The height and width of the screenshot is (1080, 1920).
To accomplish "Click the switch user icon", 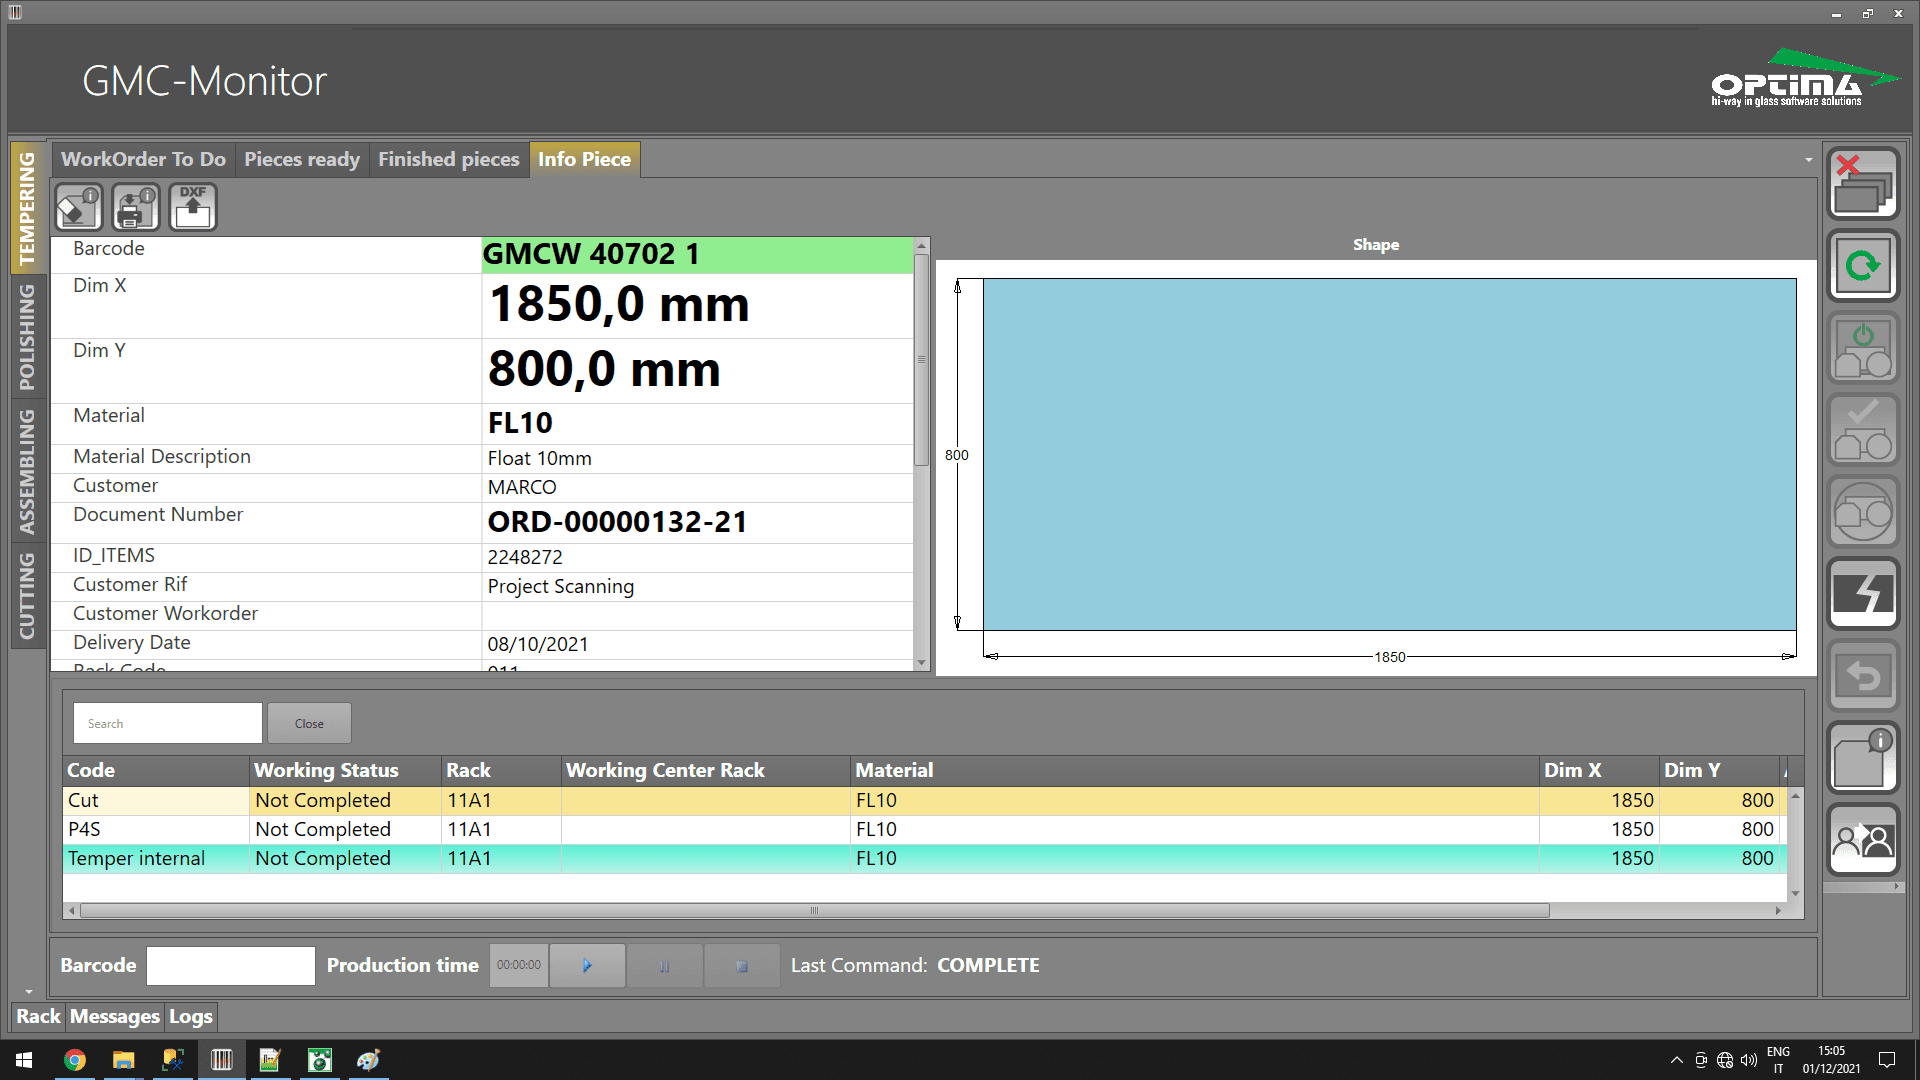I will click(x=1864, y=840).
